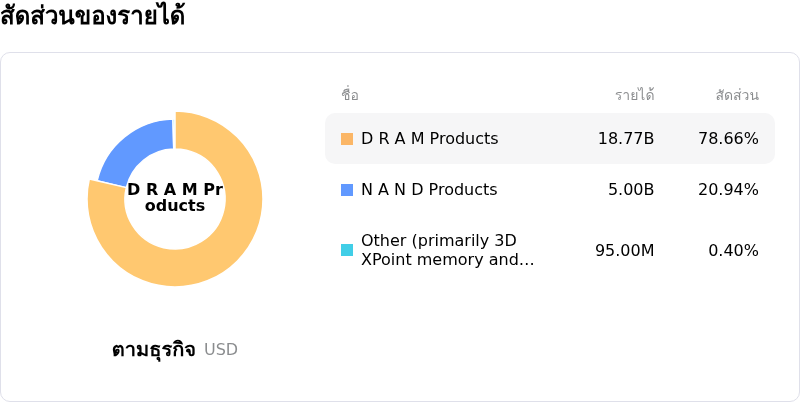
Task: Click the สัดส่วนของรายได้ heading
Action: point(93,17)
